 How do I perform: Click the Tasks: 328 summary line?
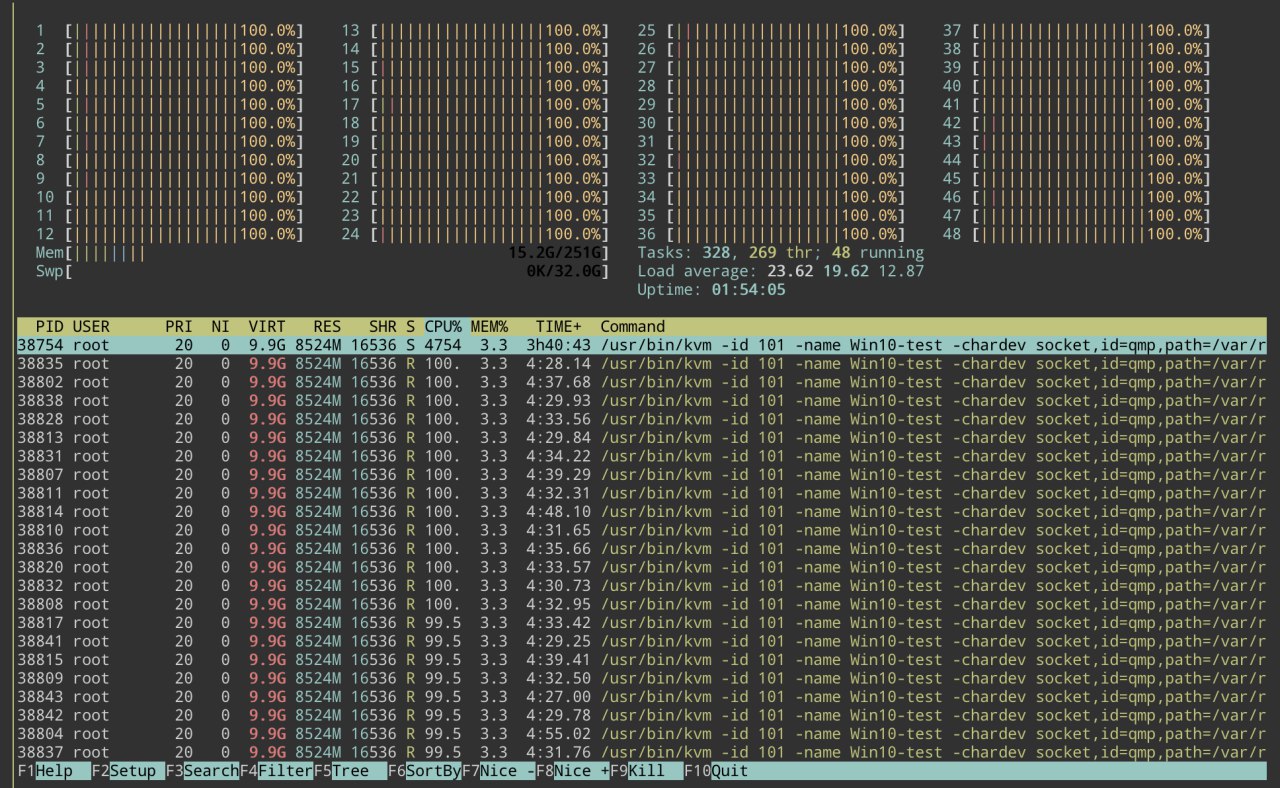pyautogui.click(x=781, y=253)
